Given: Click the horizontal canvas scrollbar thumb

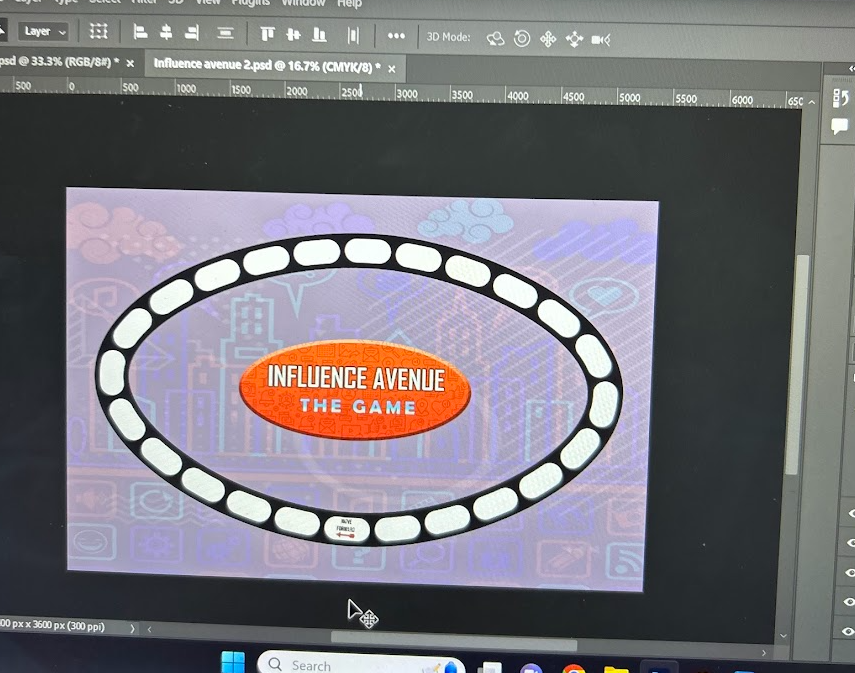Looking at the screenshot, I should point(454,641).
